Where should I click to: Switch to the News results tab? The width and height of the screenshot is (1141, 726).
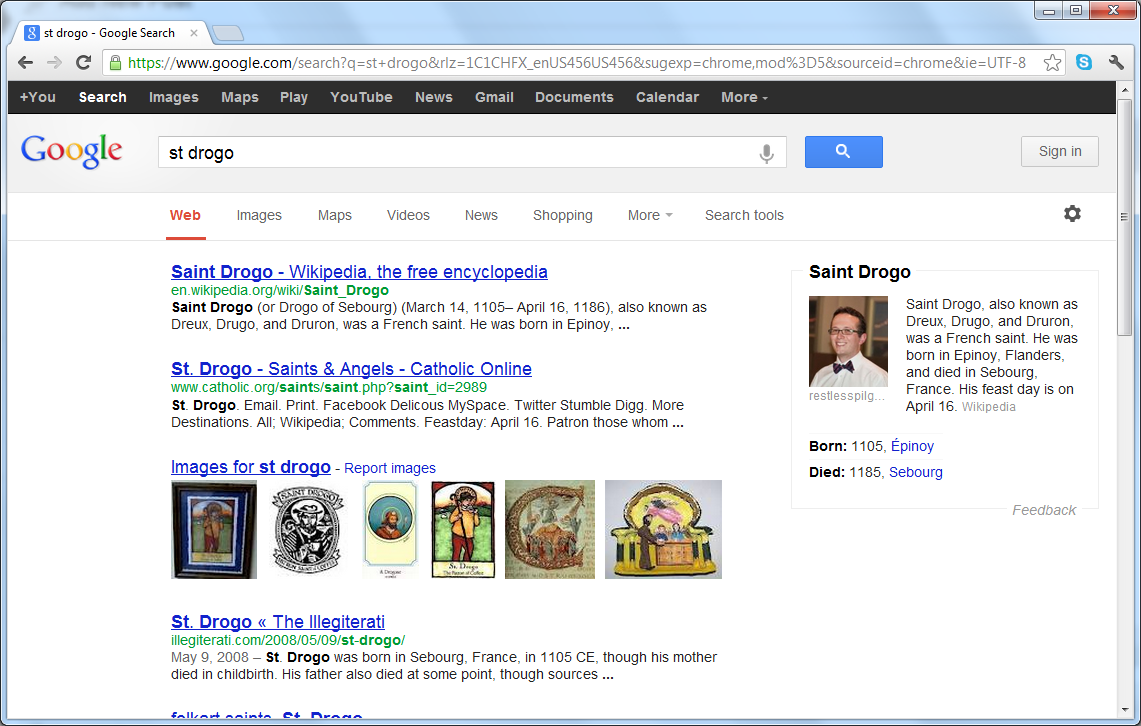click(481, 215)
